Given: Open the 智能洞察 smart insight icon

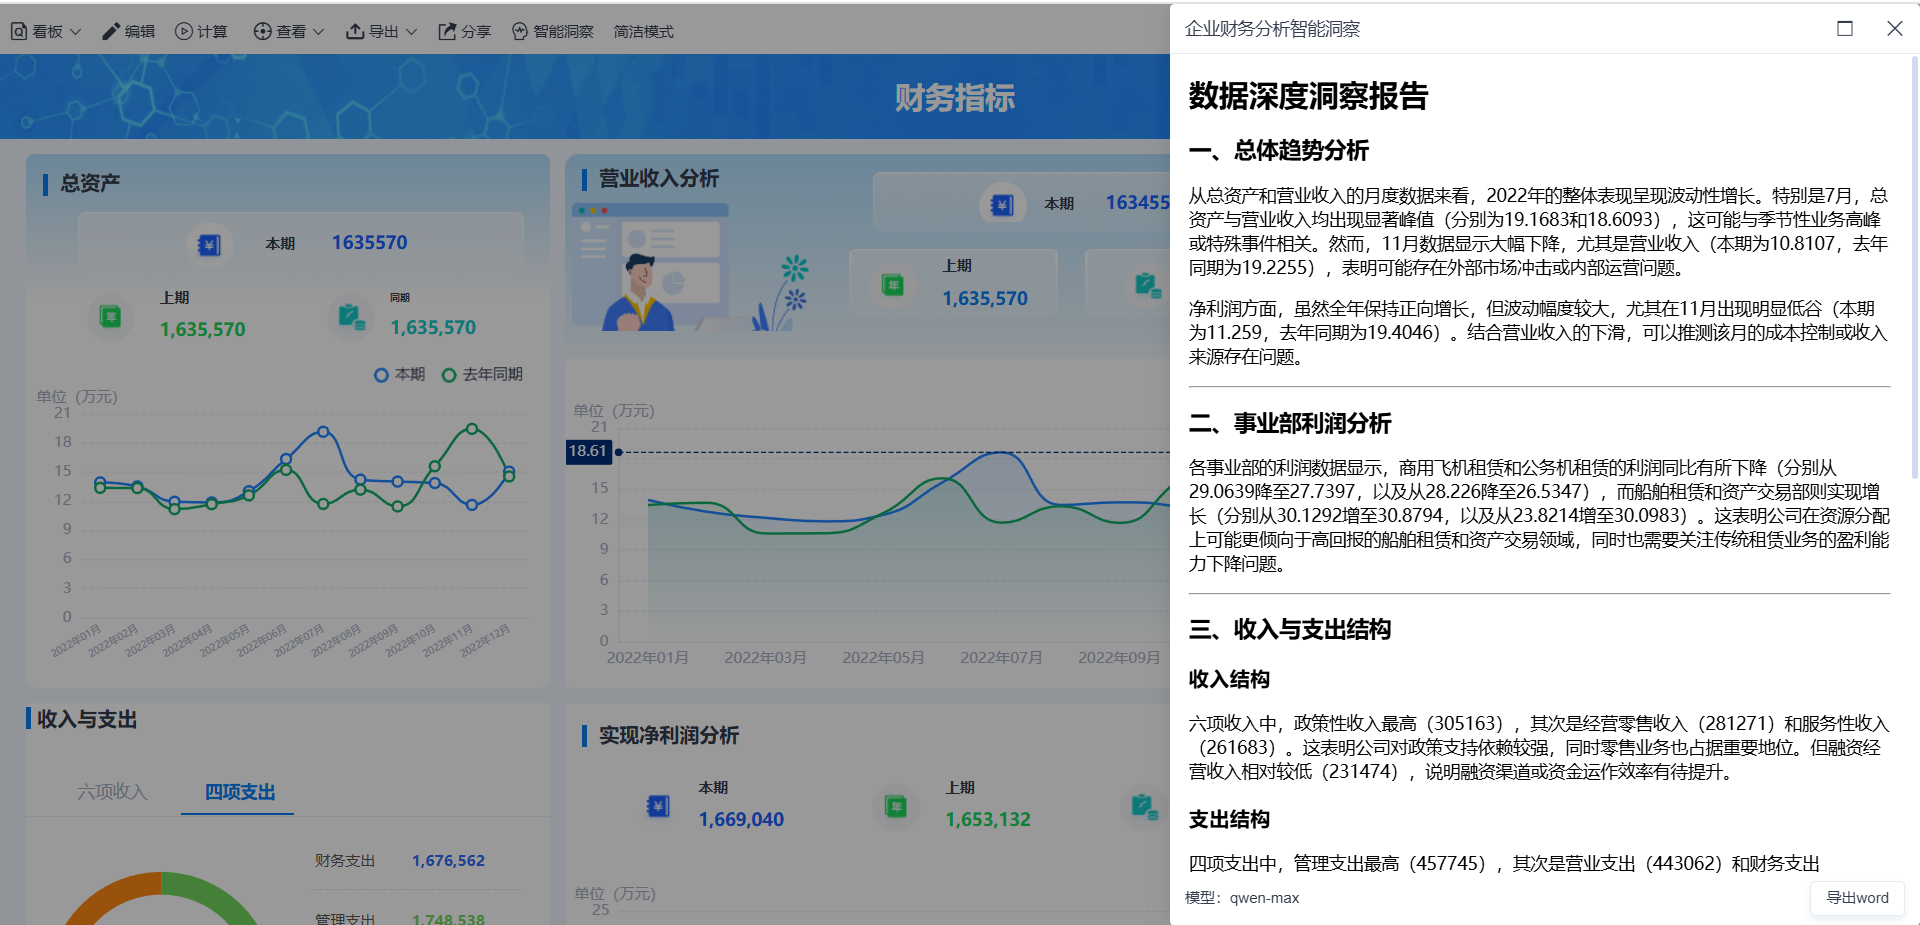Looking at the screenshot, I should (x=521, y=31).
